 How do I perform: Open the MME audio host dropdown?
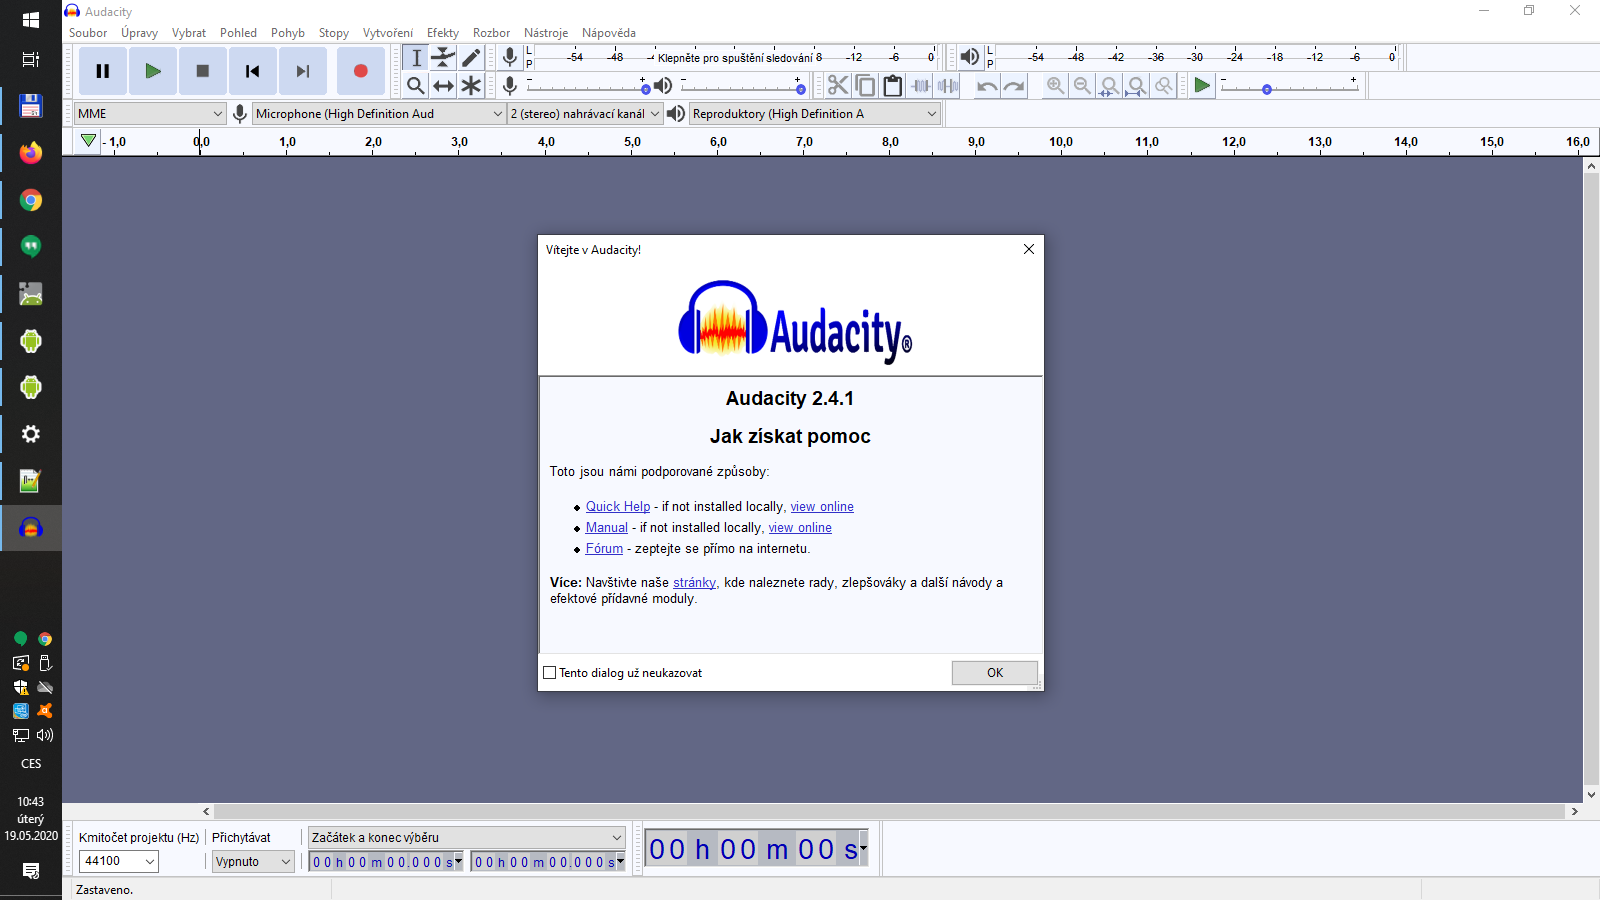tap(148, 113)
